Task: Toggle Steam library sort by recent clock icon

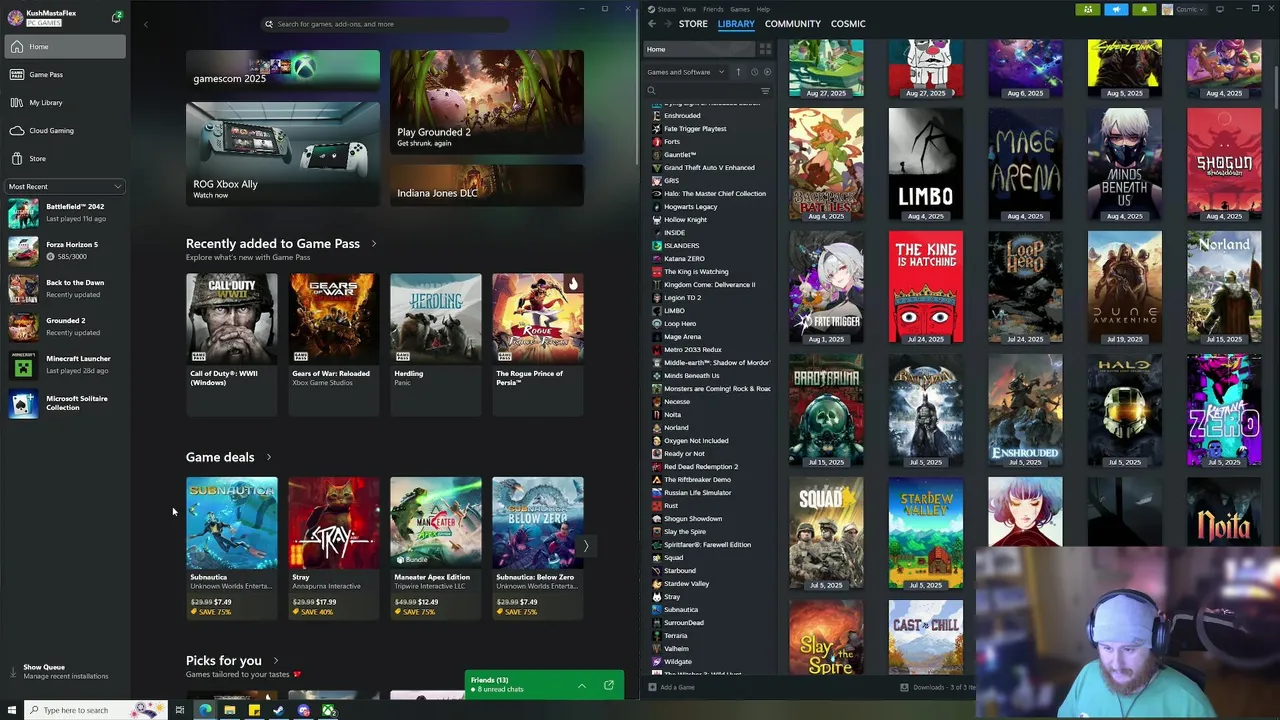Action: click(755, 72)
